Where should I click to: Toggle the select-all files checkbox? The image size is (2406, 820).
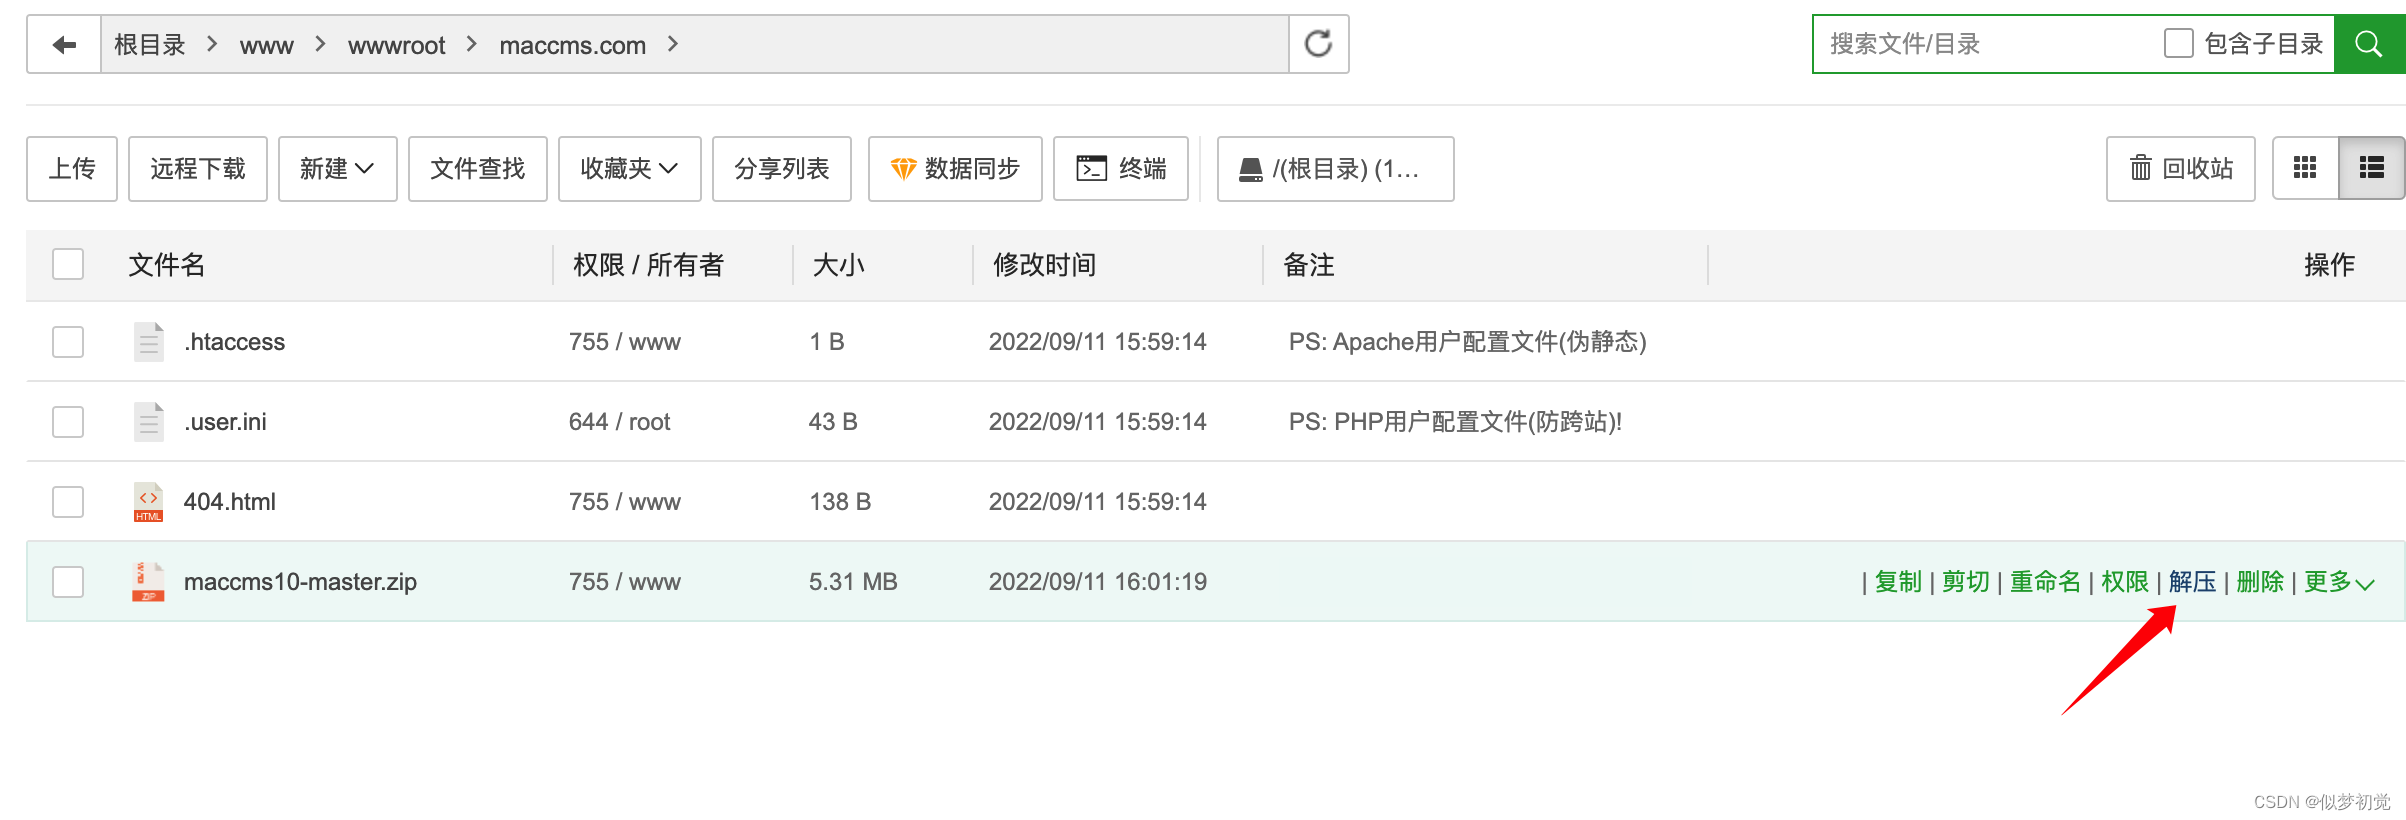(68, 264)
